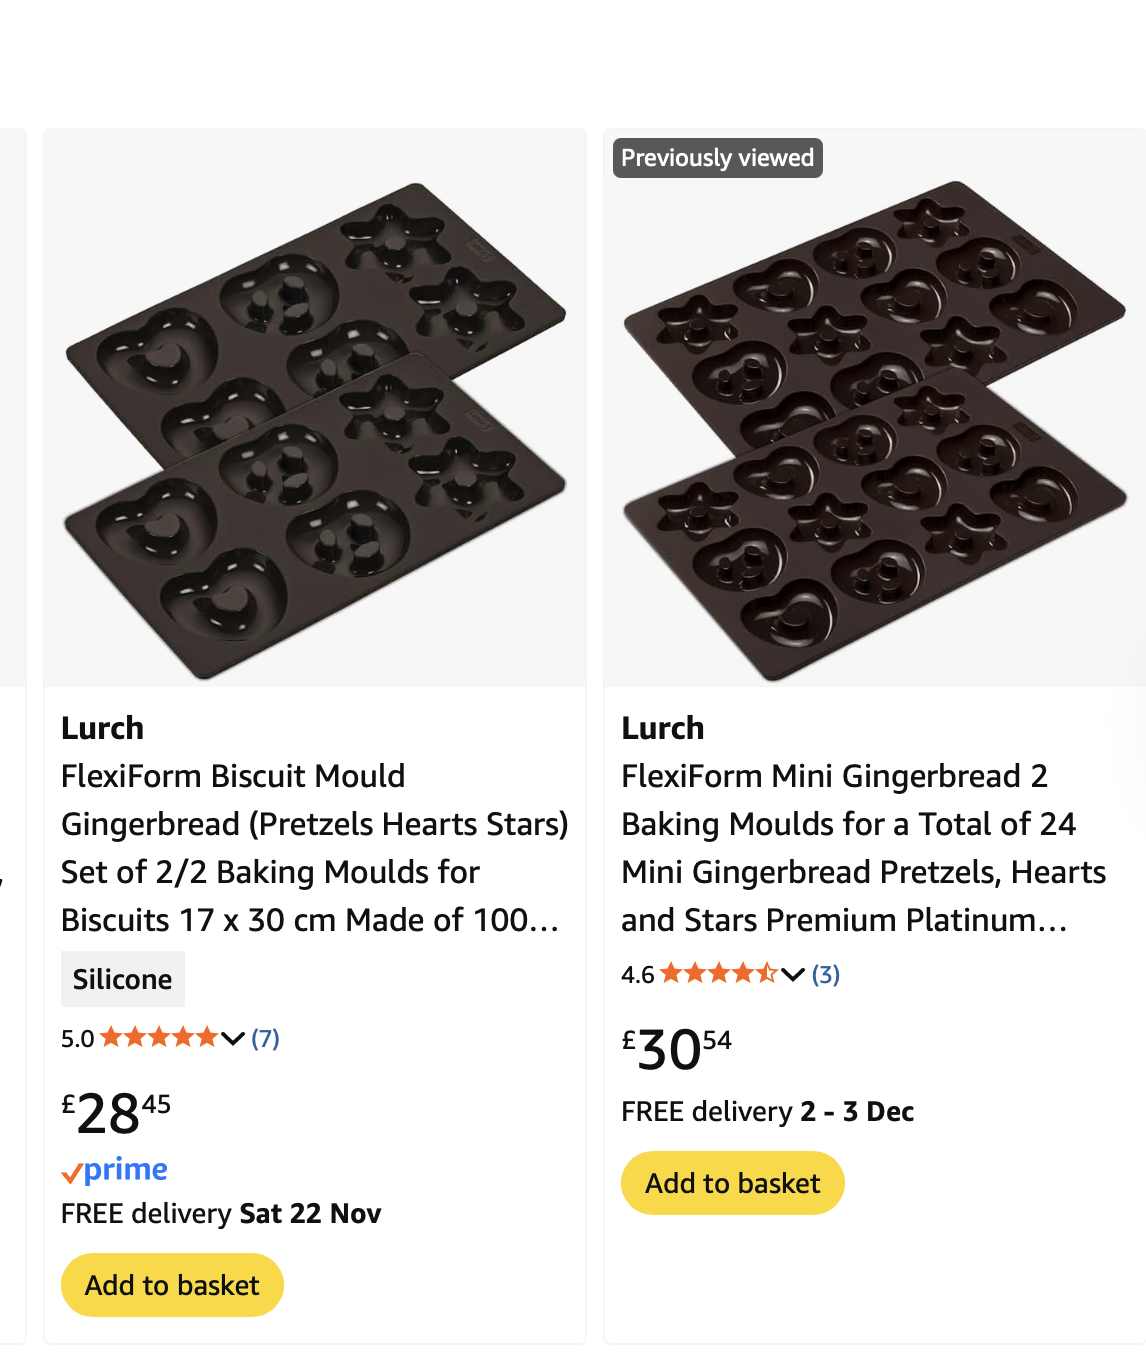The height and width of the screenshot is (1360, 1146).
Task: Click the £28.45 price
Action: coord(116,1113)
